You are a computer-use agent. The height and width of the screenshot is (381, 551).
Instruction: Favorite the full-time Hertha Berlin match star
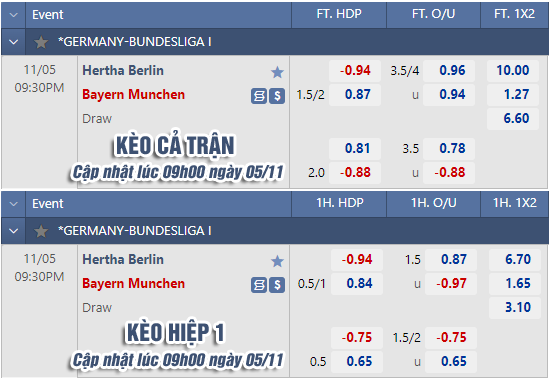pos(277,72)
